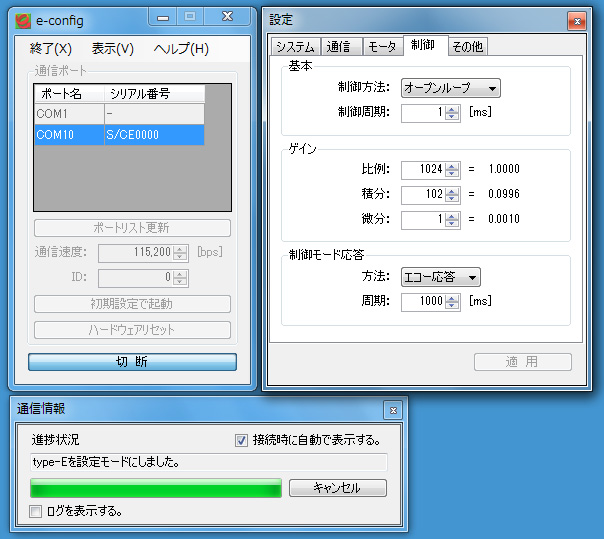This screenshot has width=604, height=539.
Task: Open the 表示(V) menu
Action: [112, 49]
